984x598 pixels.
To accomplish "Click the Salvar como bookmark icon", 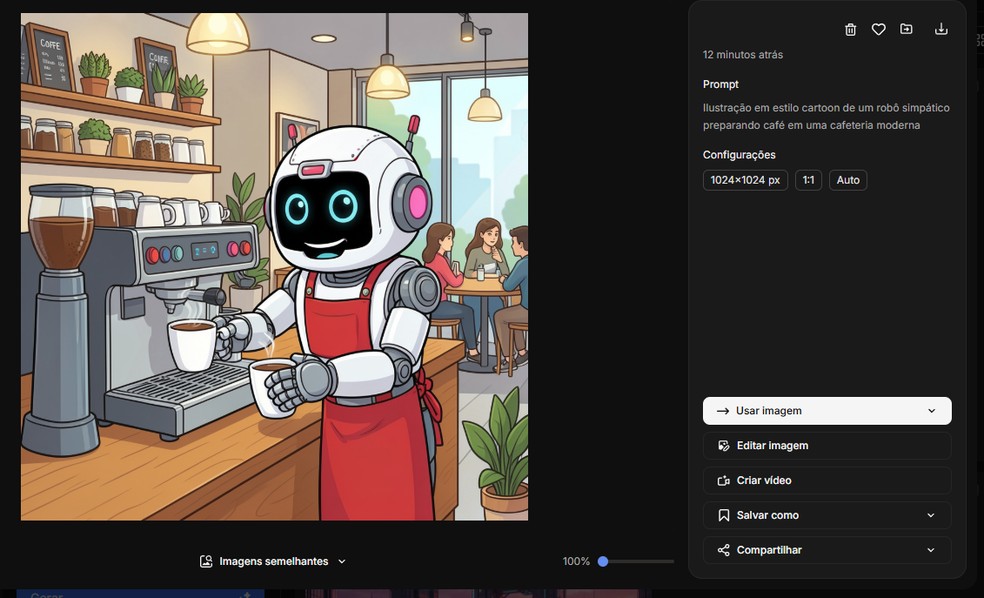I will click(x=724, y=515).
